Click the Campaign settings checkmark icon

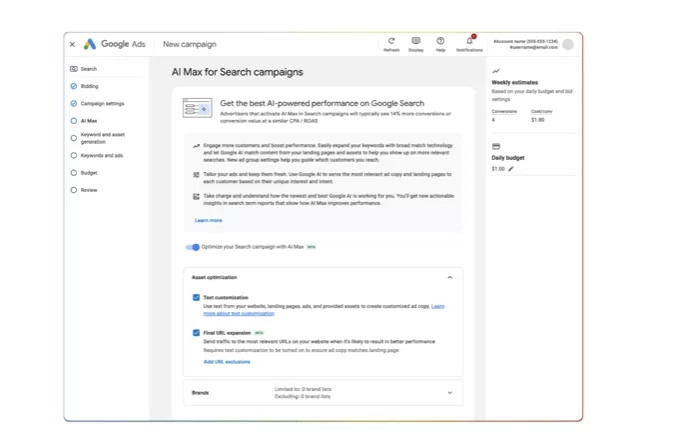74,104
